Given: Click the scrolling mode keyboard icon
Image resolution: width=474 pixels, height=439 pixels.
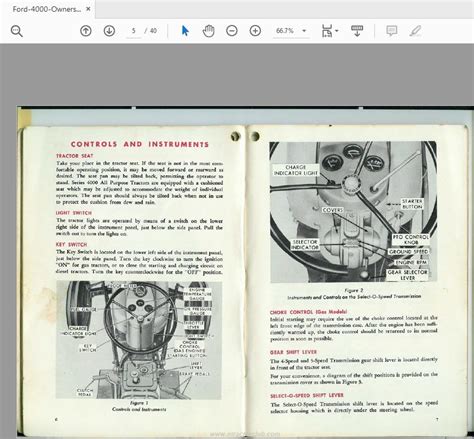Looking at the screenshot, I should click(x=357, y=31).
